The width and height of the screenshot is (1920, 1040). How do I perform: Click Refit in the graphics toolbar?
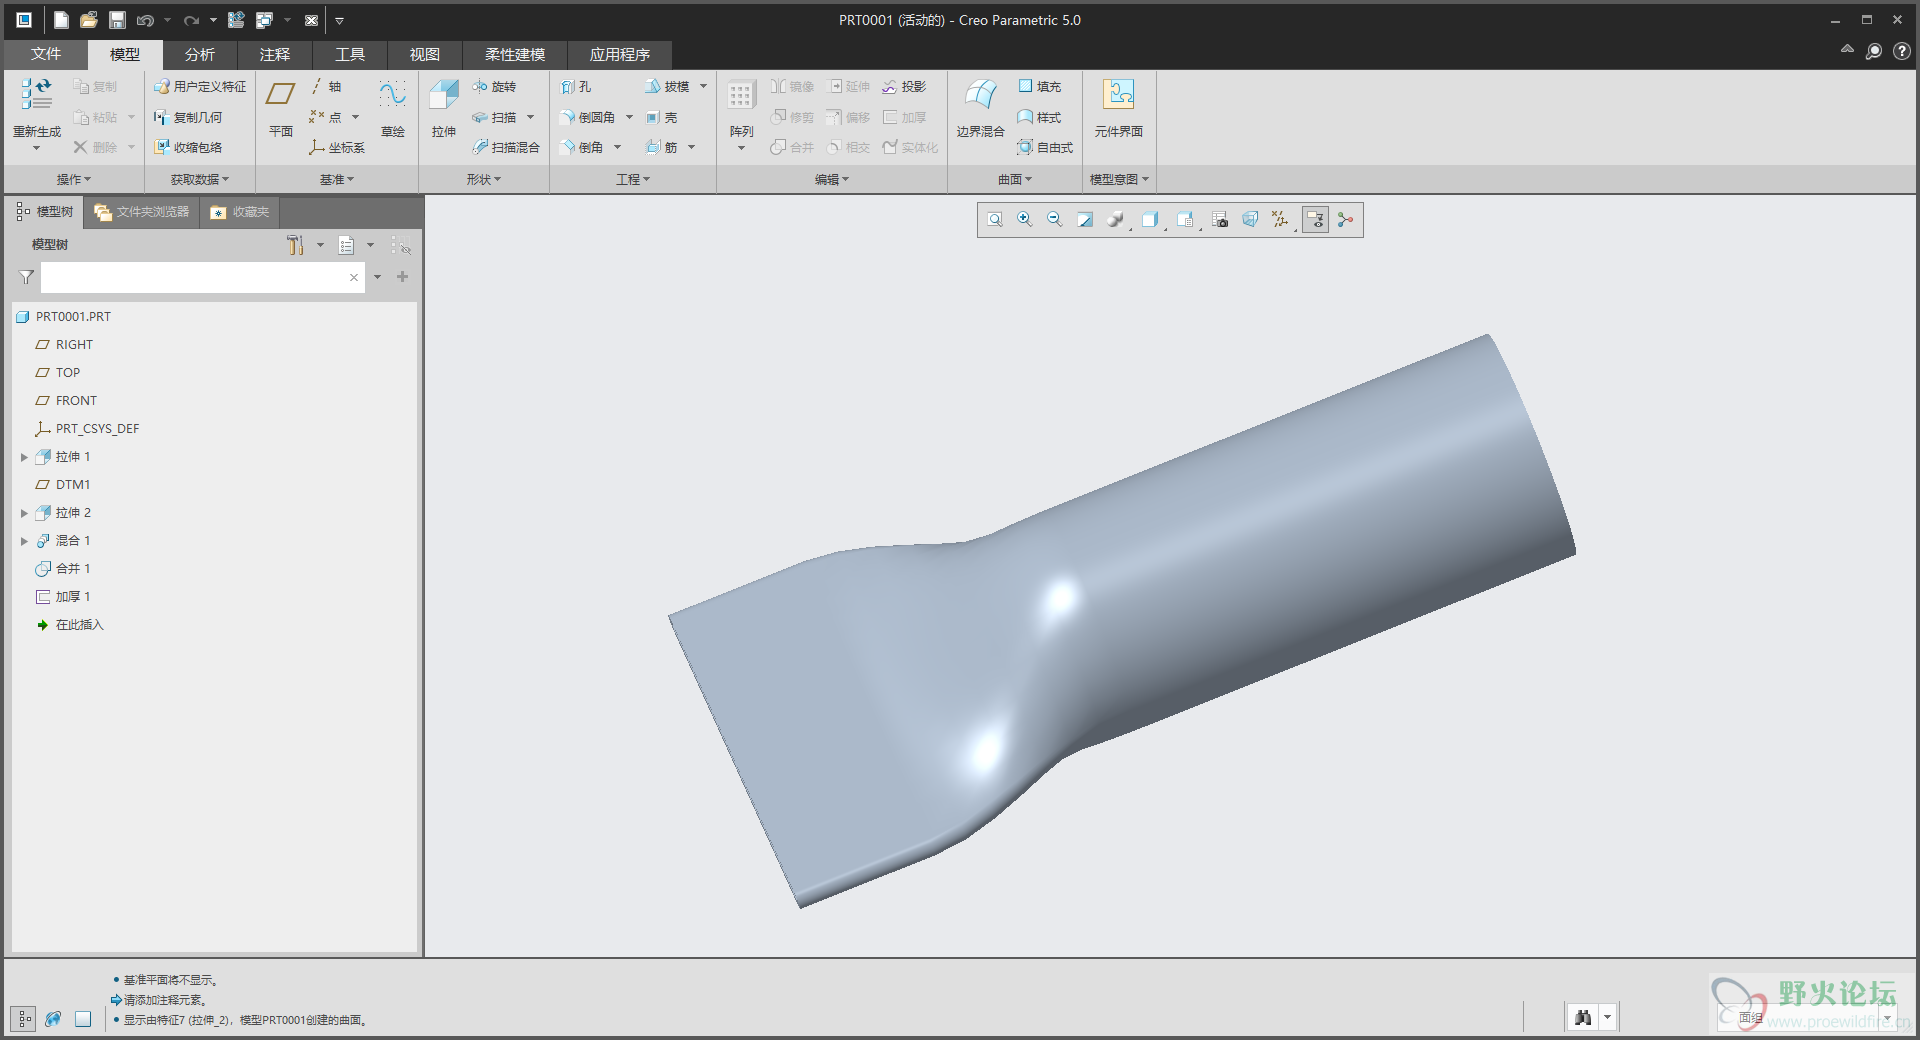[x=995, y=219]
